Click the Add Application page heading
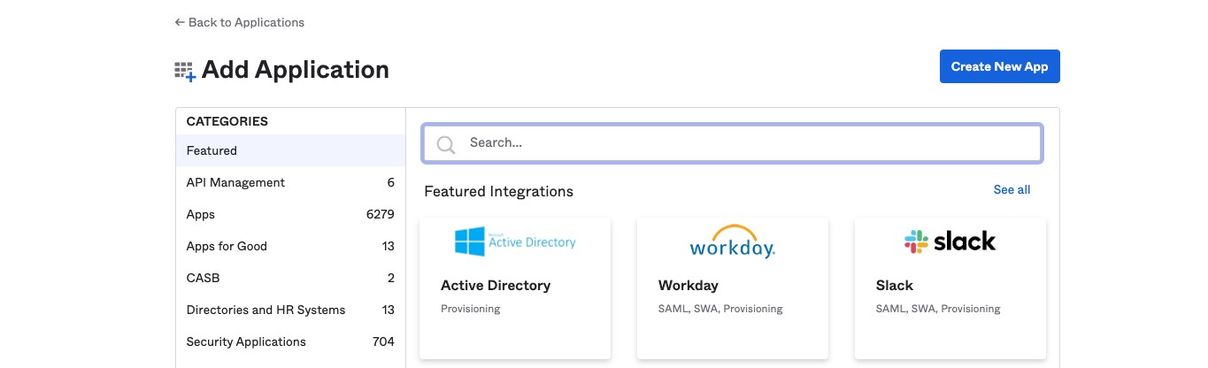 coord(295,70)
